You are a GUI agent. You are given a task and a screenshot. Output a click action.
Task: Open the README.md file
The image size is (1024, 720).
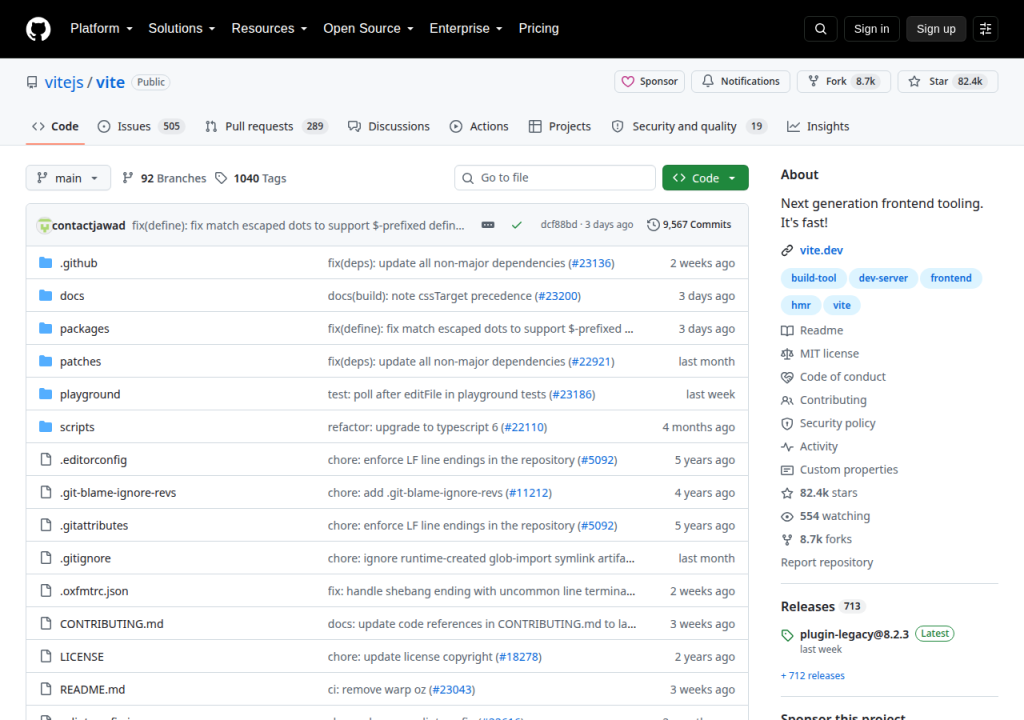pyautogui.click(x=92, y=689)
